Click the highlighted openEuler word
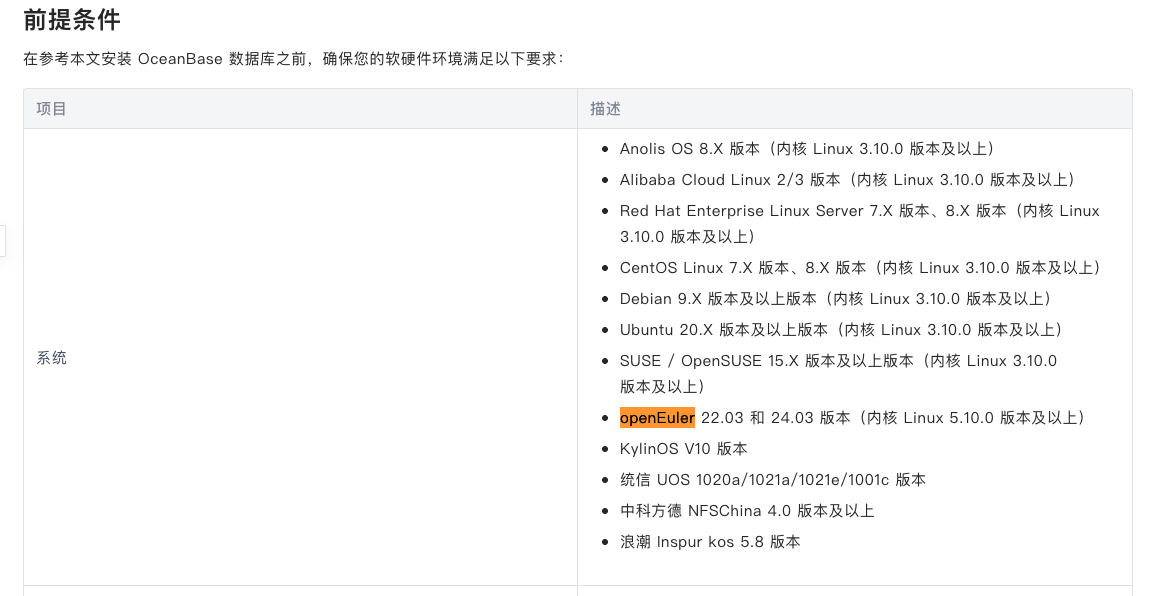The height and width of the screenshot is (596, 1149). click(x=657, y=418)
